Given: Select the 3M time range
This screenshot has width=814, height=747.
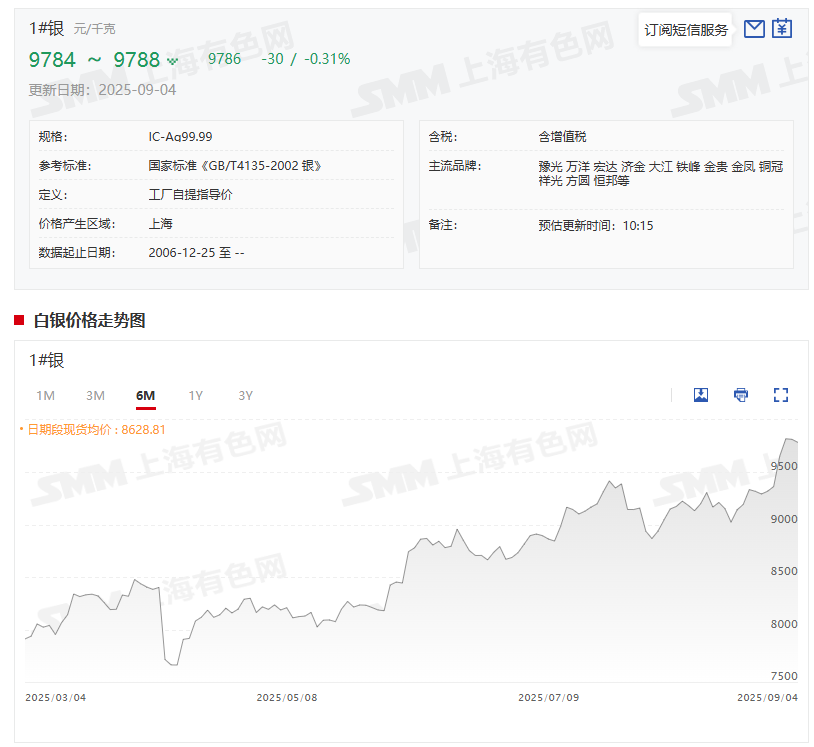Looking at the screenshot, I should (x=95, y=396).
